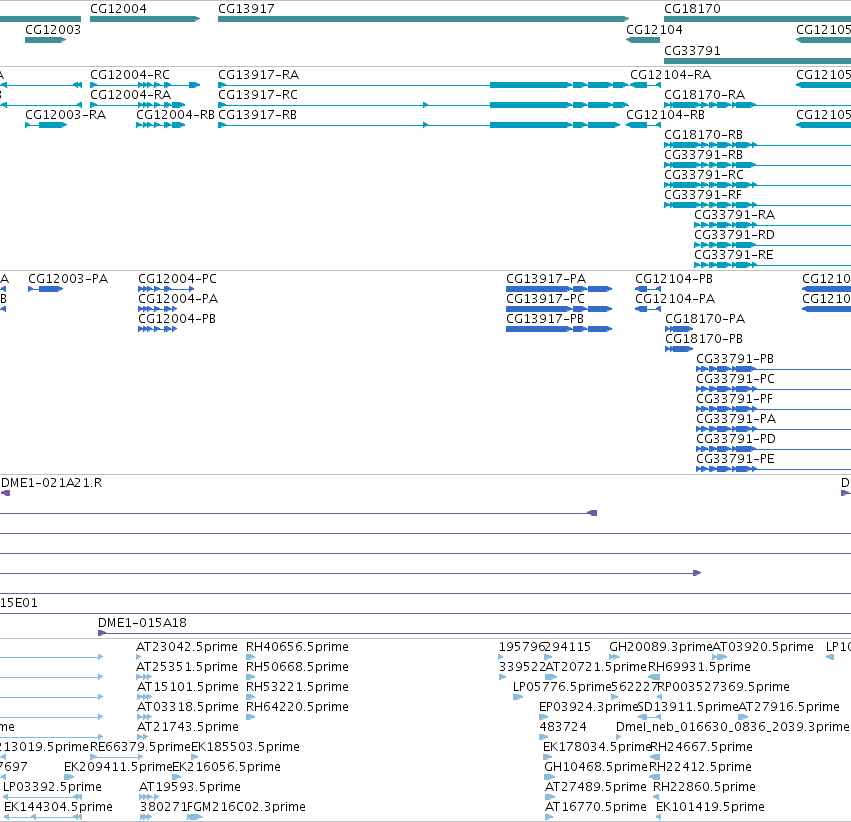851x822 pixels.
Task: Click the CG18170-RA transcript label
Action: 704,94
